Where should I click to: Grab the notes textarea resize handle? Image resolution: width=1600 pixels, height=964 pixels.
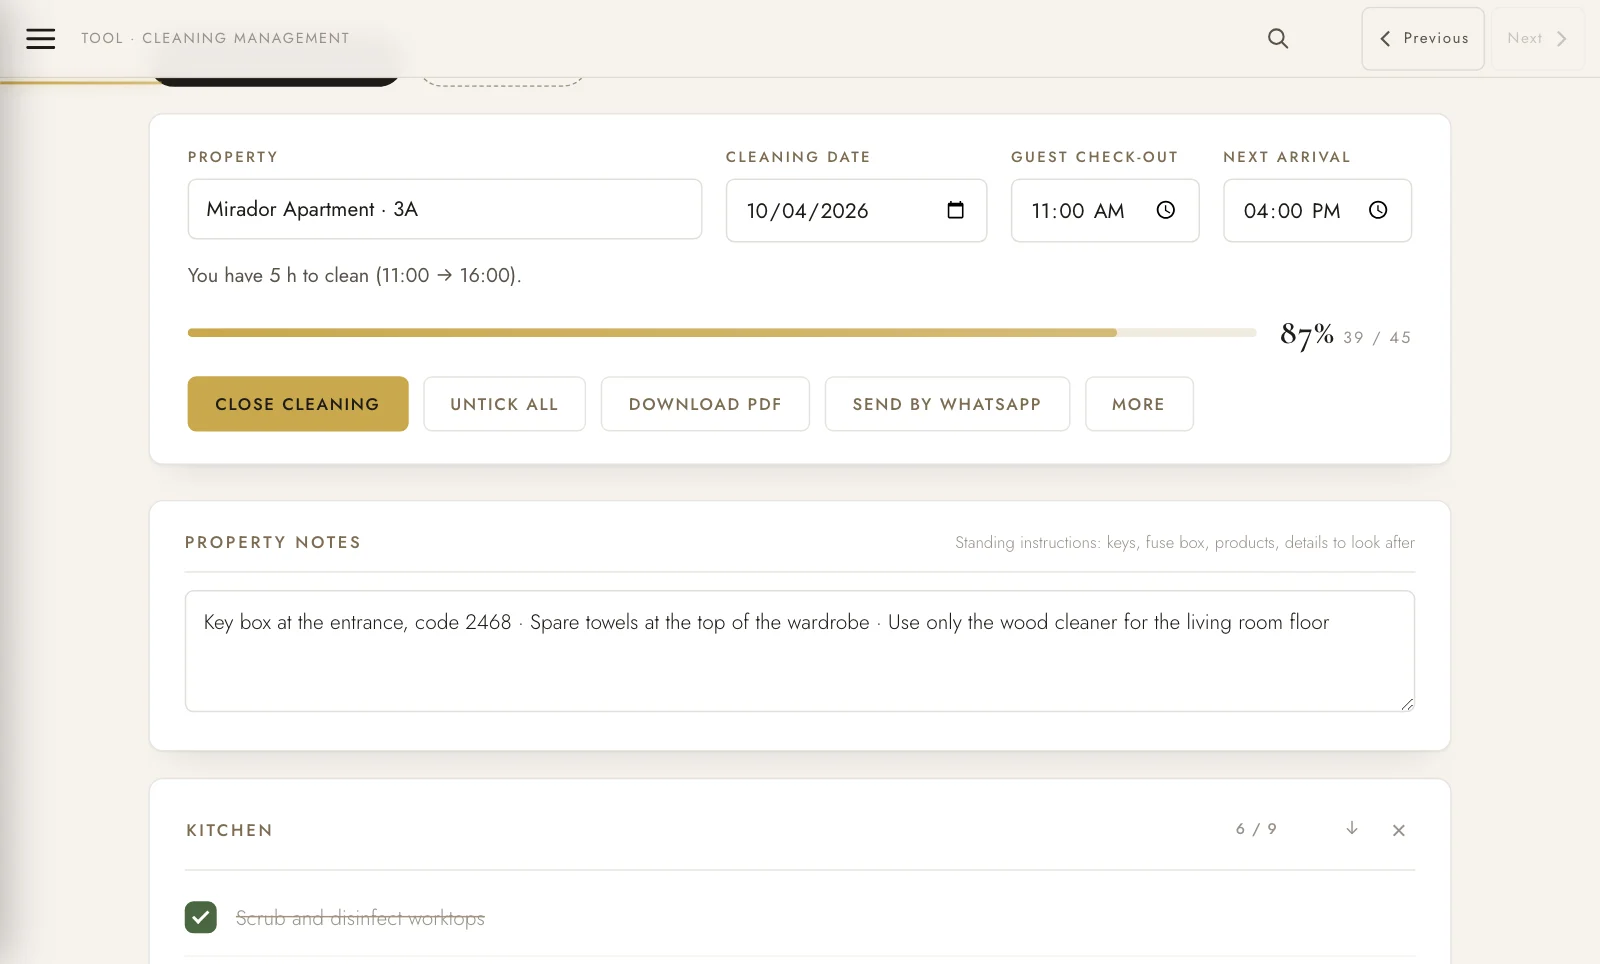pos(1407,704)
